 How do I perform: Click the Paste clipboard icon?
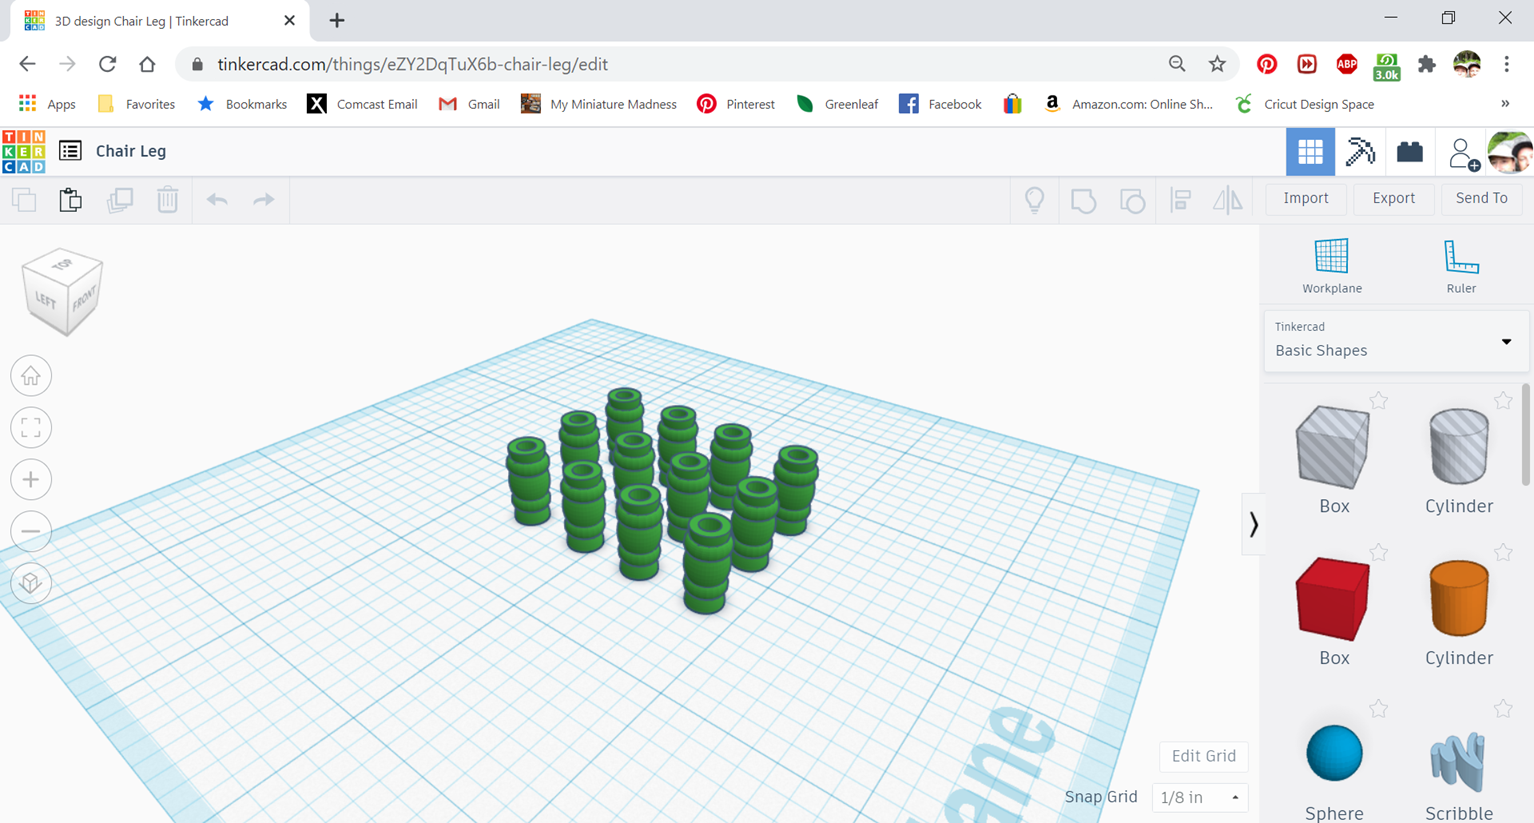[70, 200]
